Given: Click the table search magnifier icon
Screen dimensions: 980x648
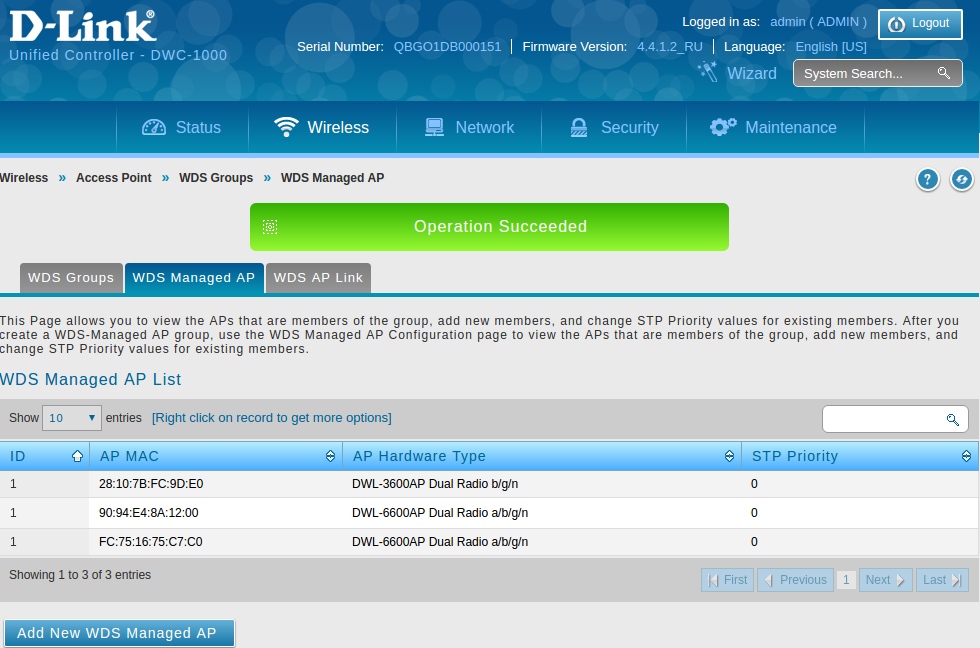Looking at the screenshot, I should coord(952,419).
